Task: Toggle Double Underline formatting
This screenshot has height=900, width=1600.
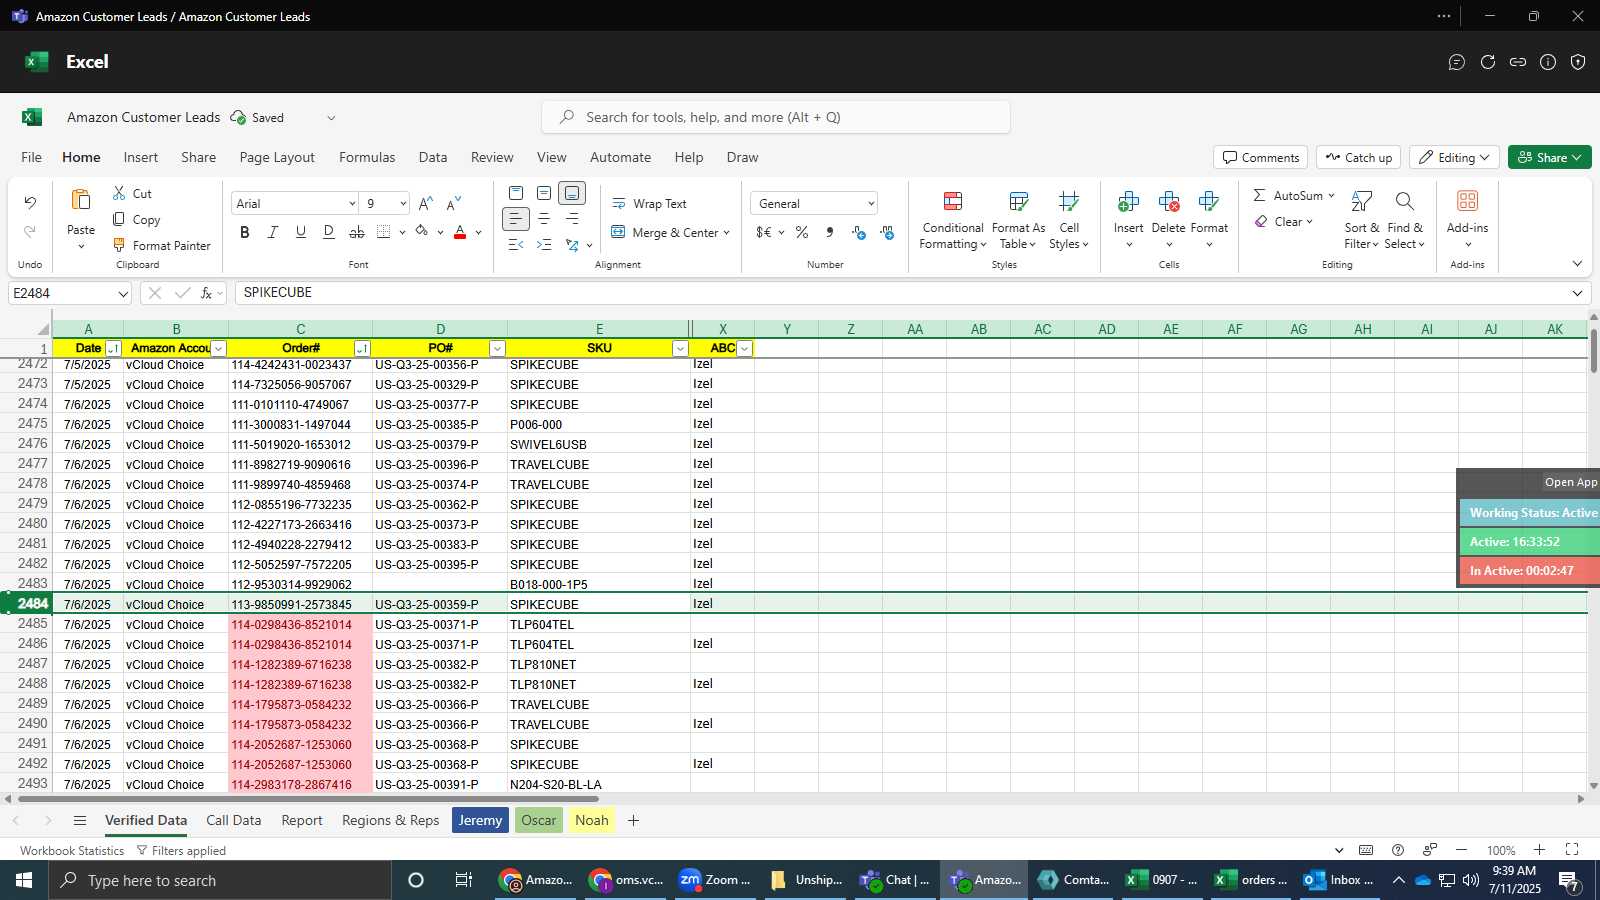Action: tap(329, 232)
